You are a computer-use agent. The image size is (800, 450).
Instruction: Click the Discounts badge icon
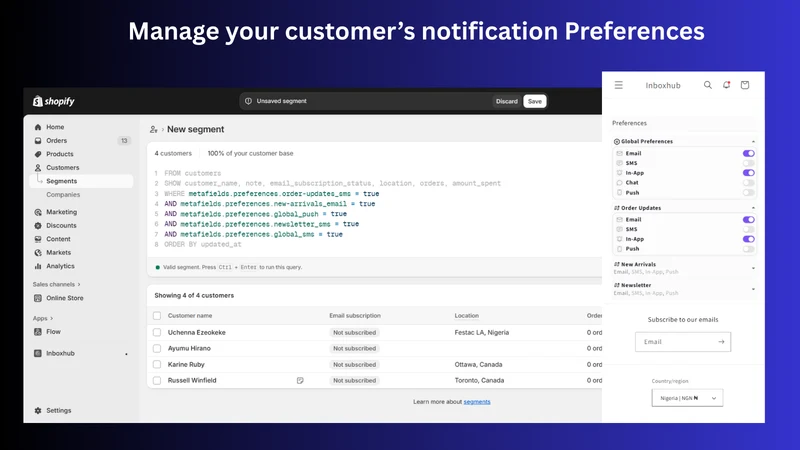[x=38, y=226]
